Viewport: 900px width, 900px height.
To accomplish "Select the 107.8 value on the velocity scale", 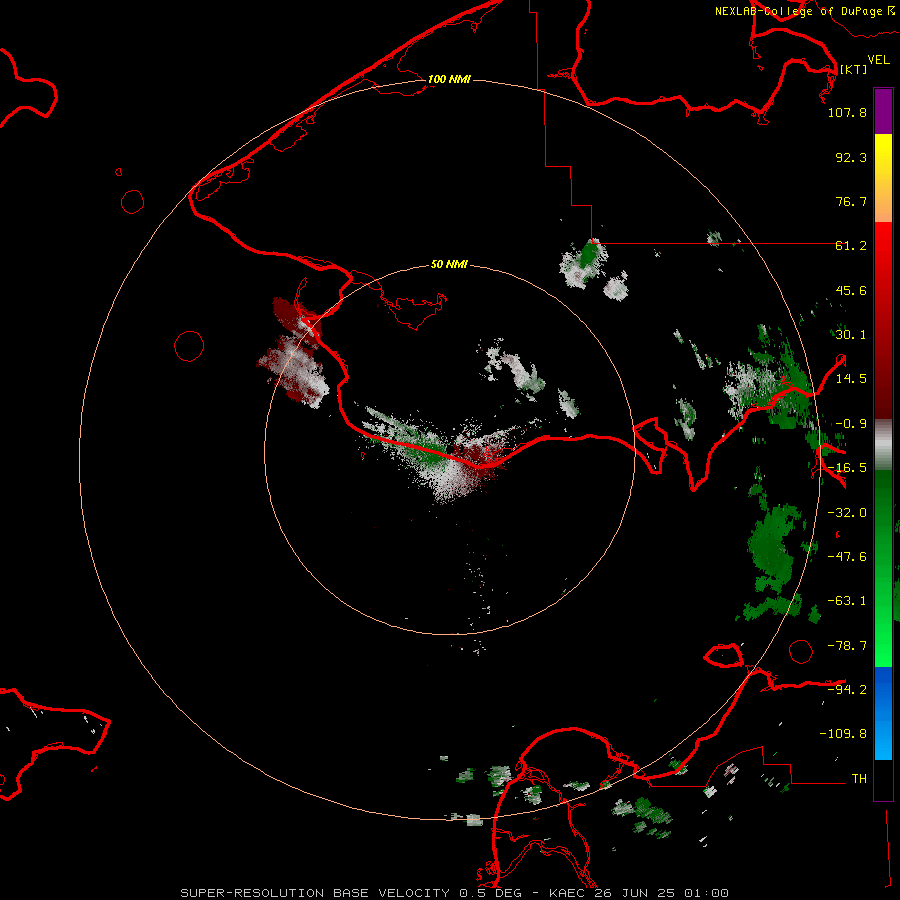I will (847, 112).
